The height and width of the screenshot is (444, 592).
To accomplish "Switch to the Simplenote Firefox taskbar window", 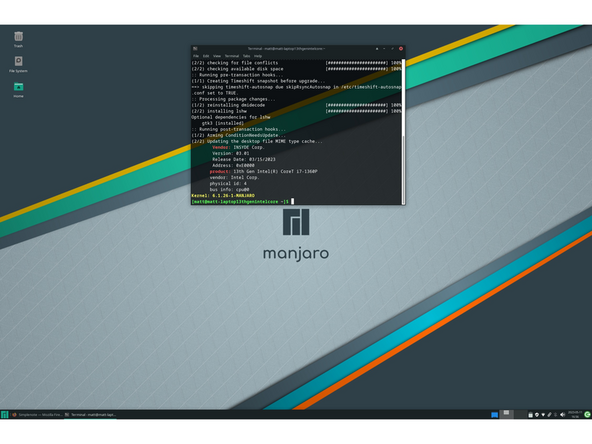I will 37,415.
